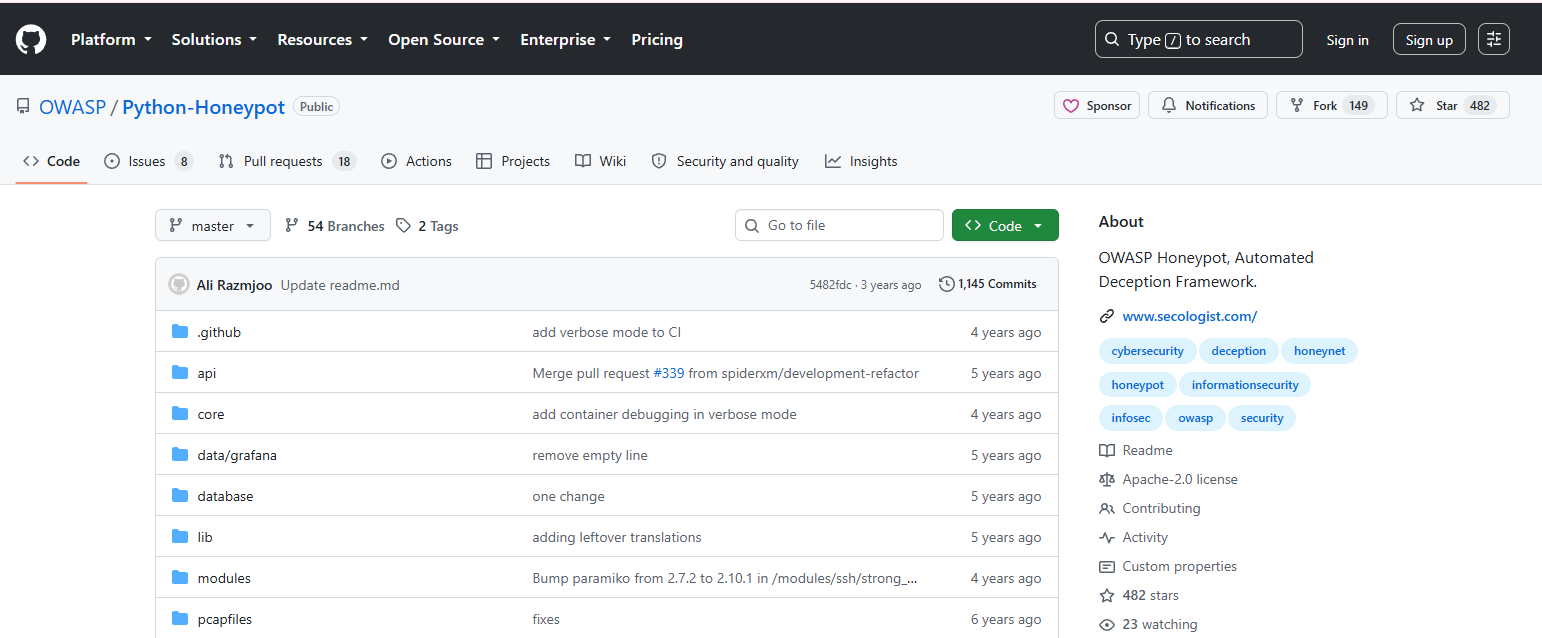Click the Sign up button
Screen dimensions: 1542x638
[1429, 40]
